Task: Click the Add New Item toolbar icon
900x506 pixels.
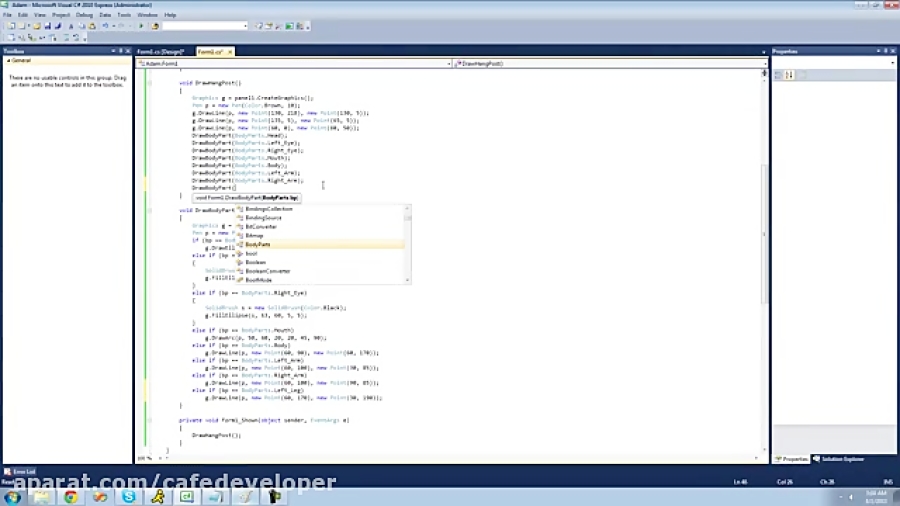Action: coord(22,26)
